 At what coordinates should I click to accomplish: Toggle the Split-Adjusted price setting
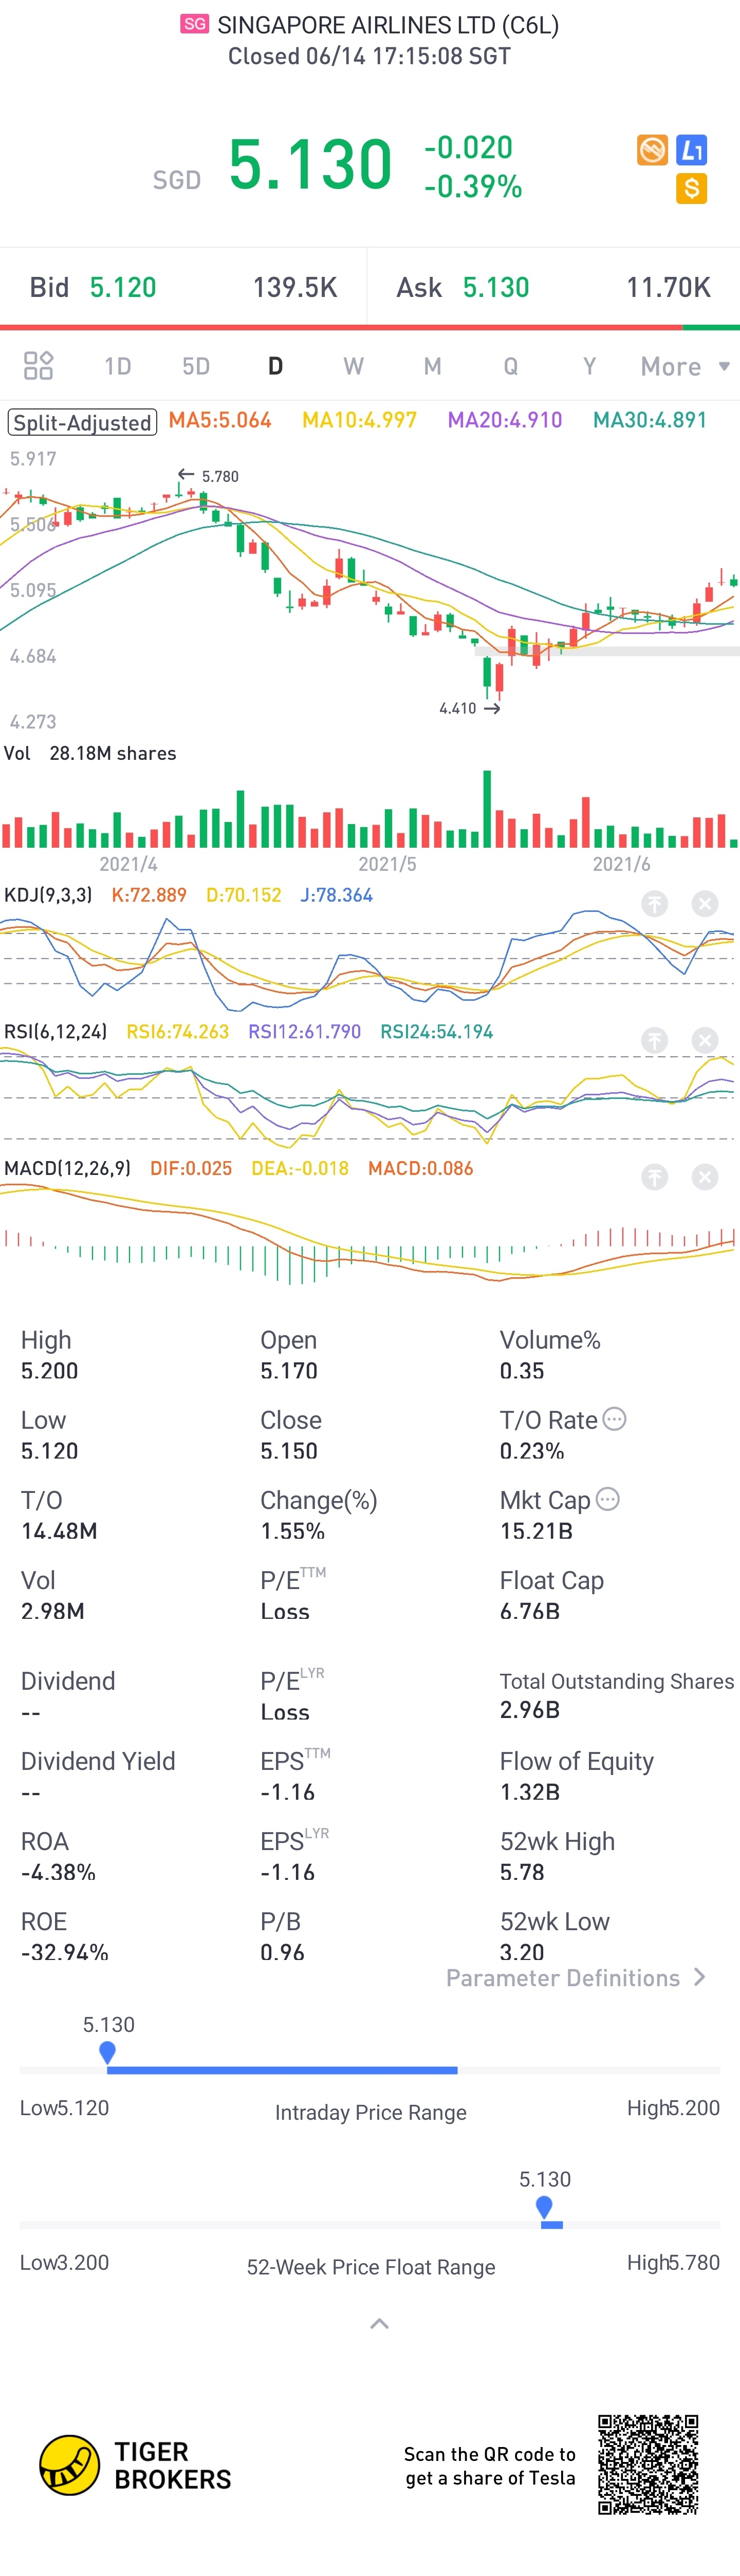82,422
